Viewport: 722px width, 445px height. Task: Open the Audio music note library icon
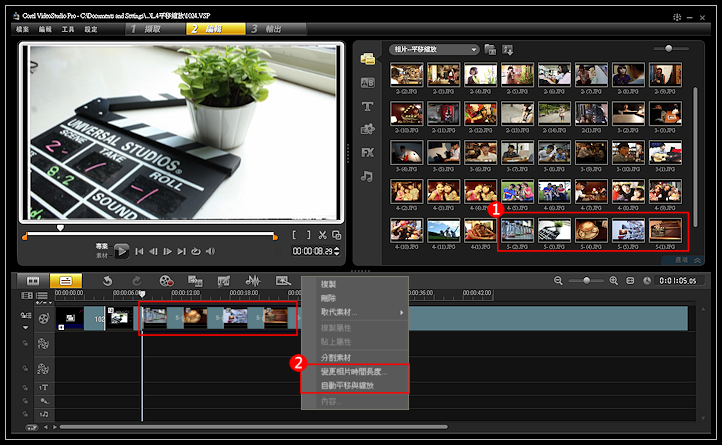coord(367,176)
